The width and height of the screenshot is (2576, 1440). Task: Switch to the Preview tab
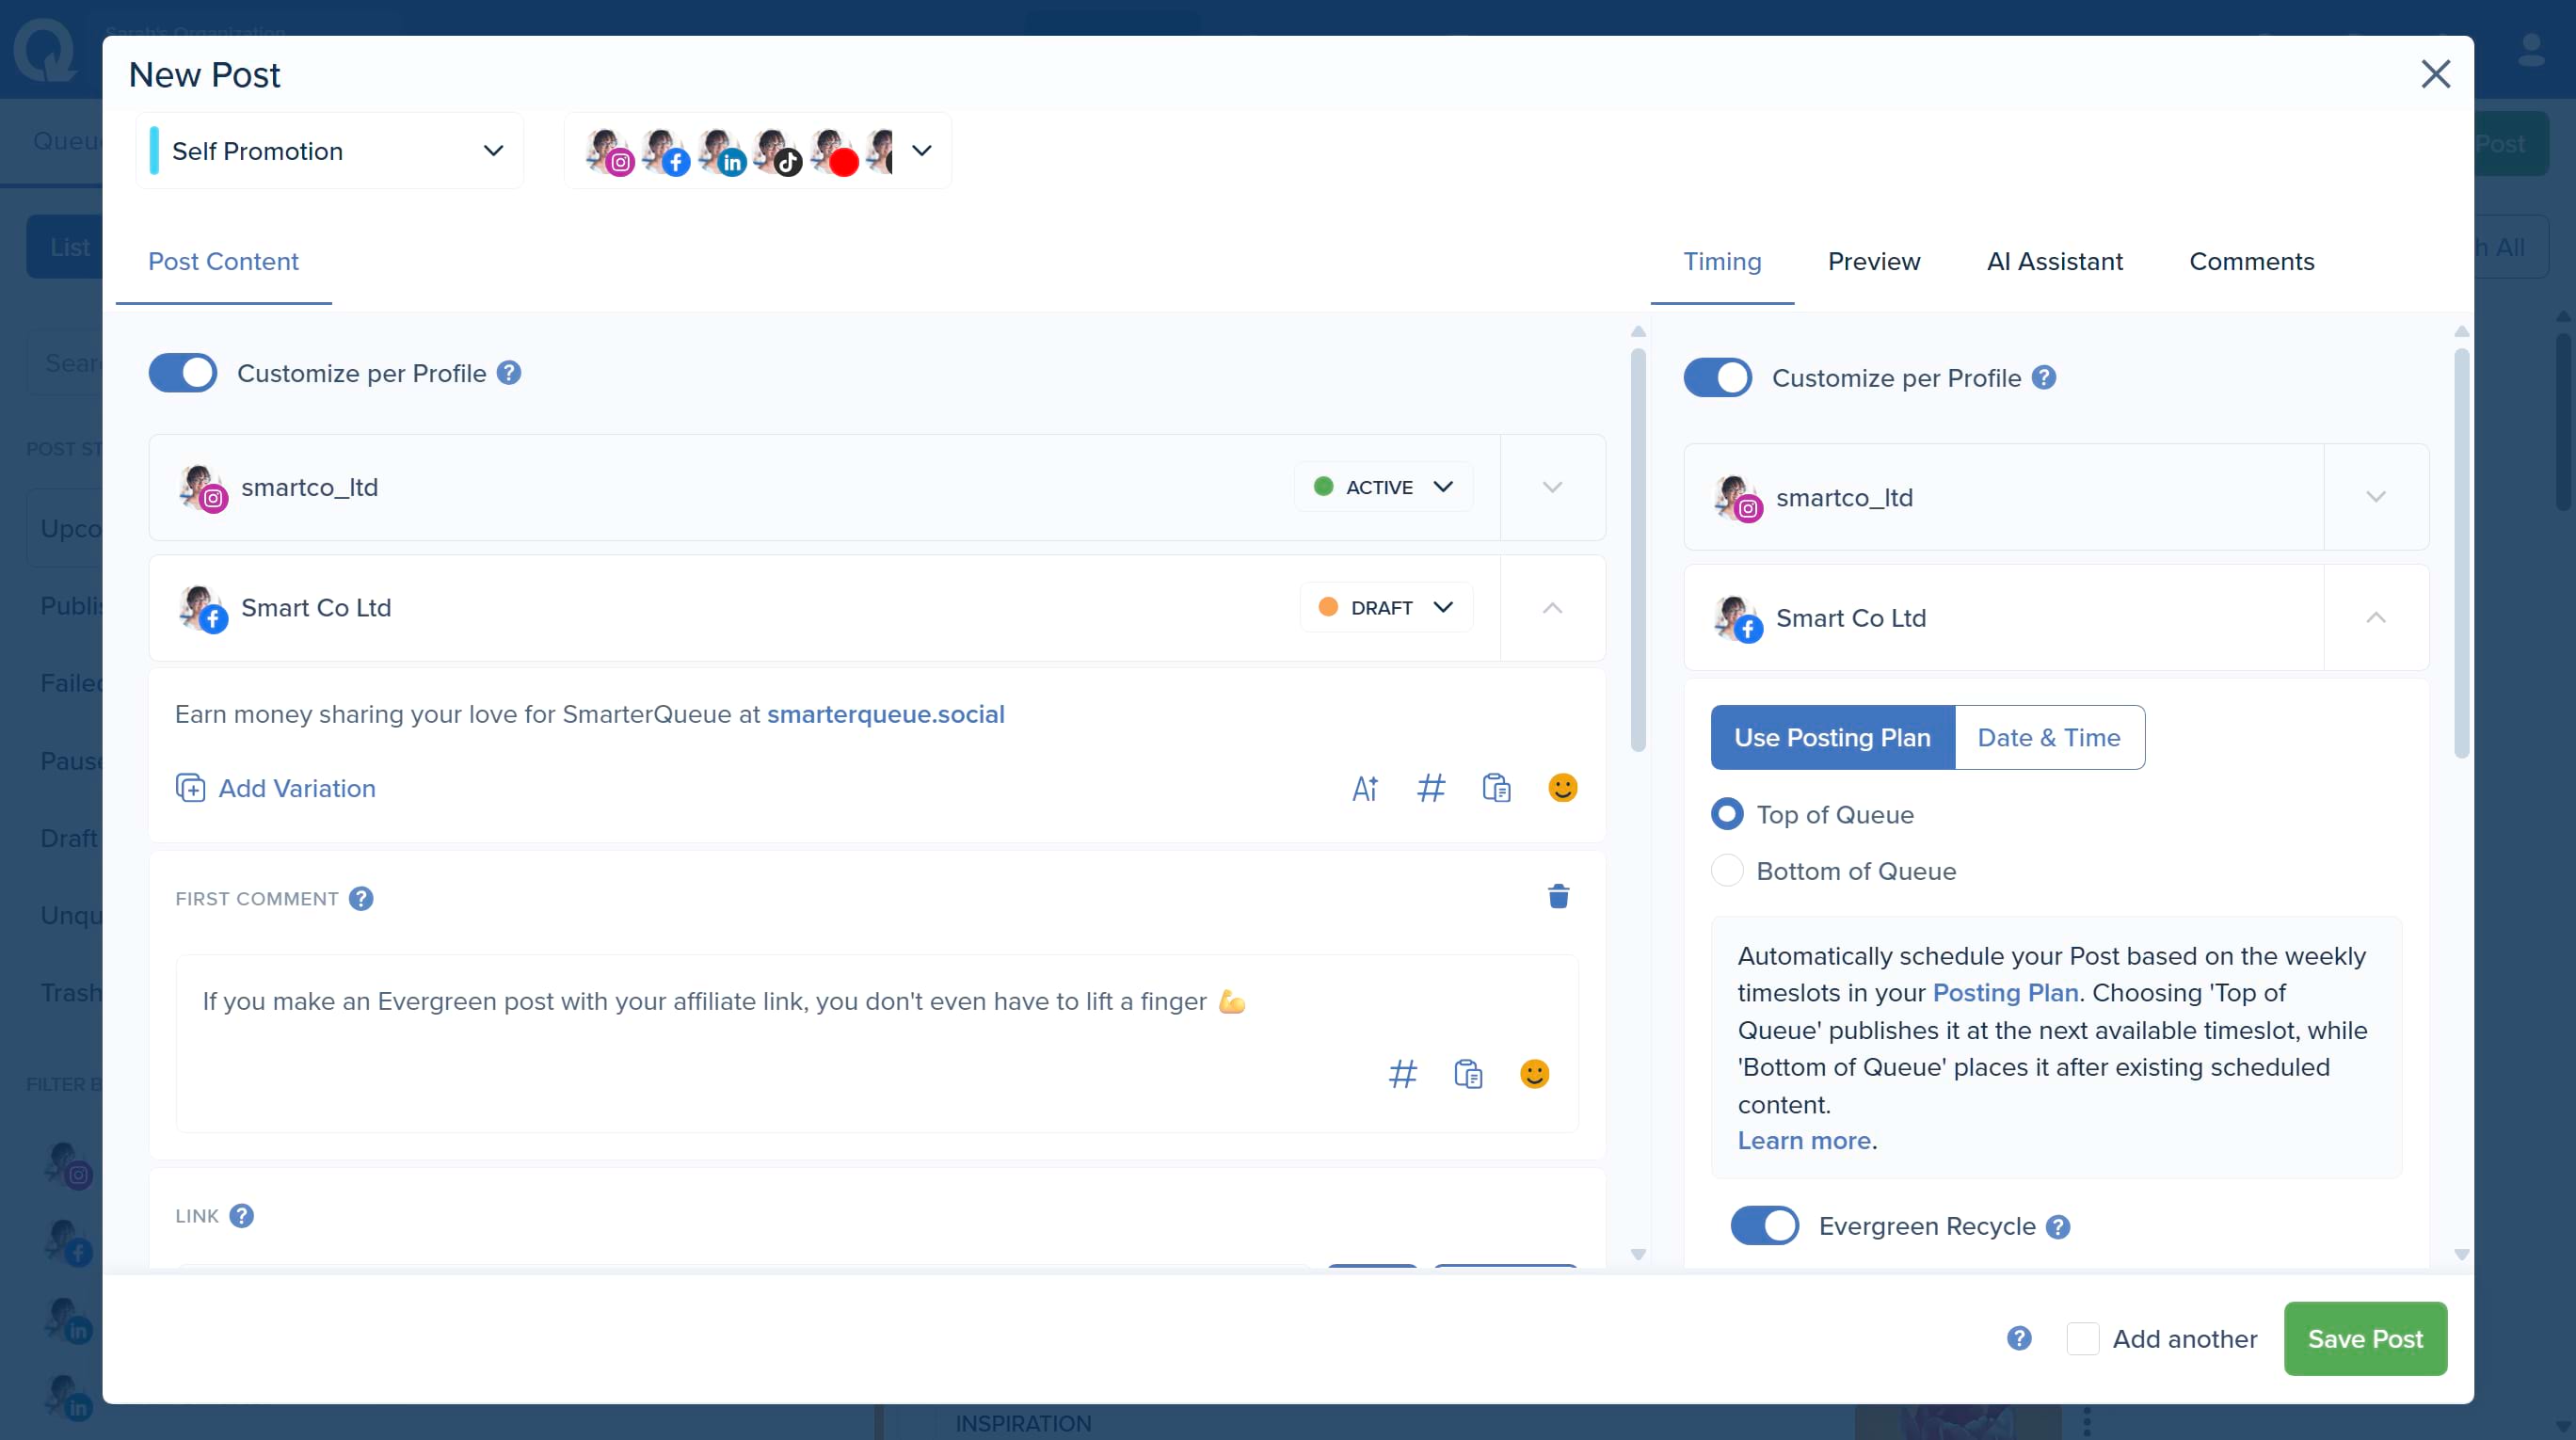[1873, 262]
